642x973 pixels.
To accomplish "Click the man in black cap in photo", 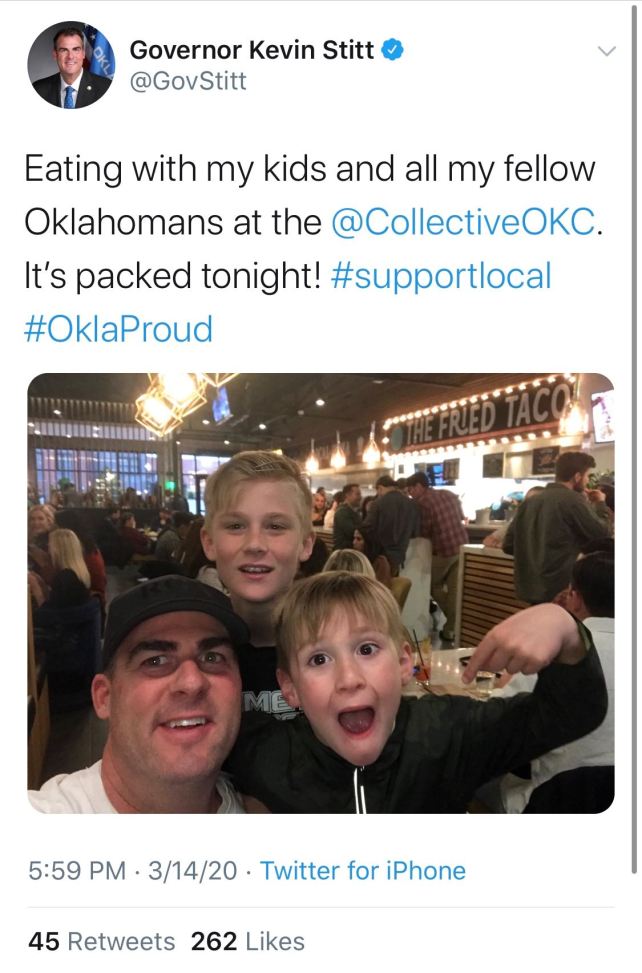I will [x=167, y=695].
